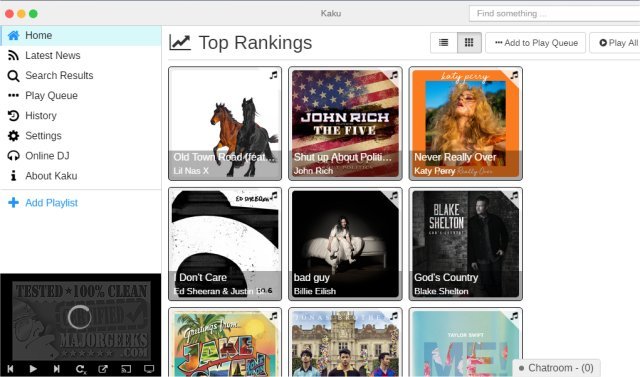Click the Top Rankings chart icon
Viewport: 640px width, 377px height.
click(x=180, y=42)
